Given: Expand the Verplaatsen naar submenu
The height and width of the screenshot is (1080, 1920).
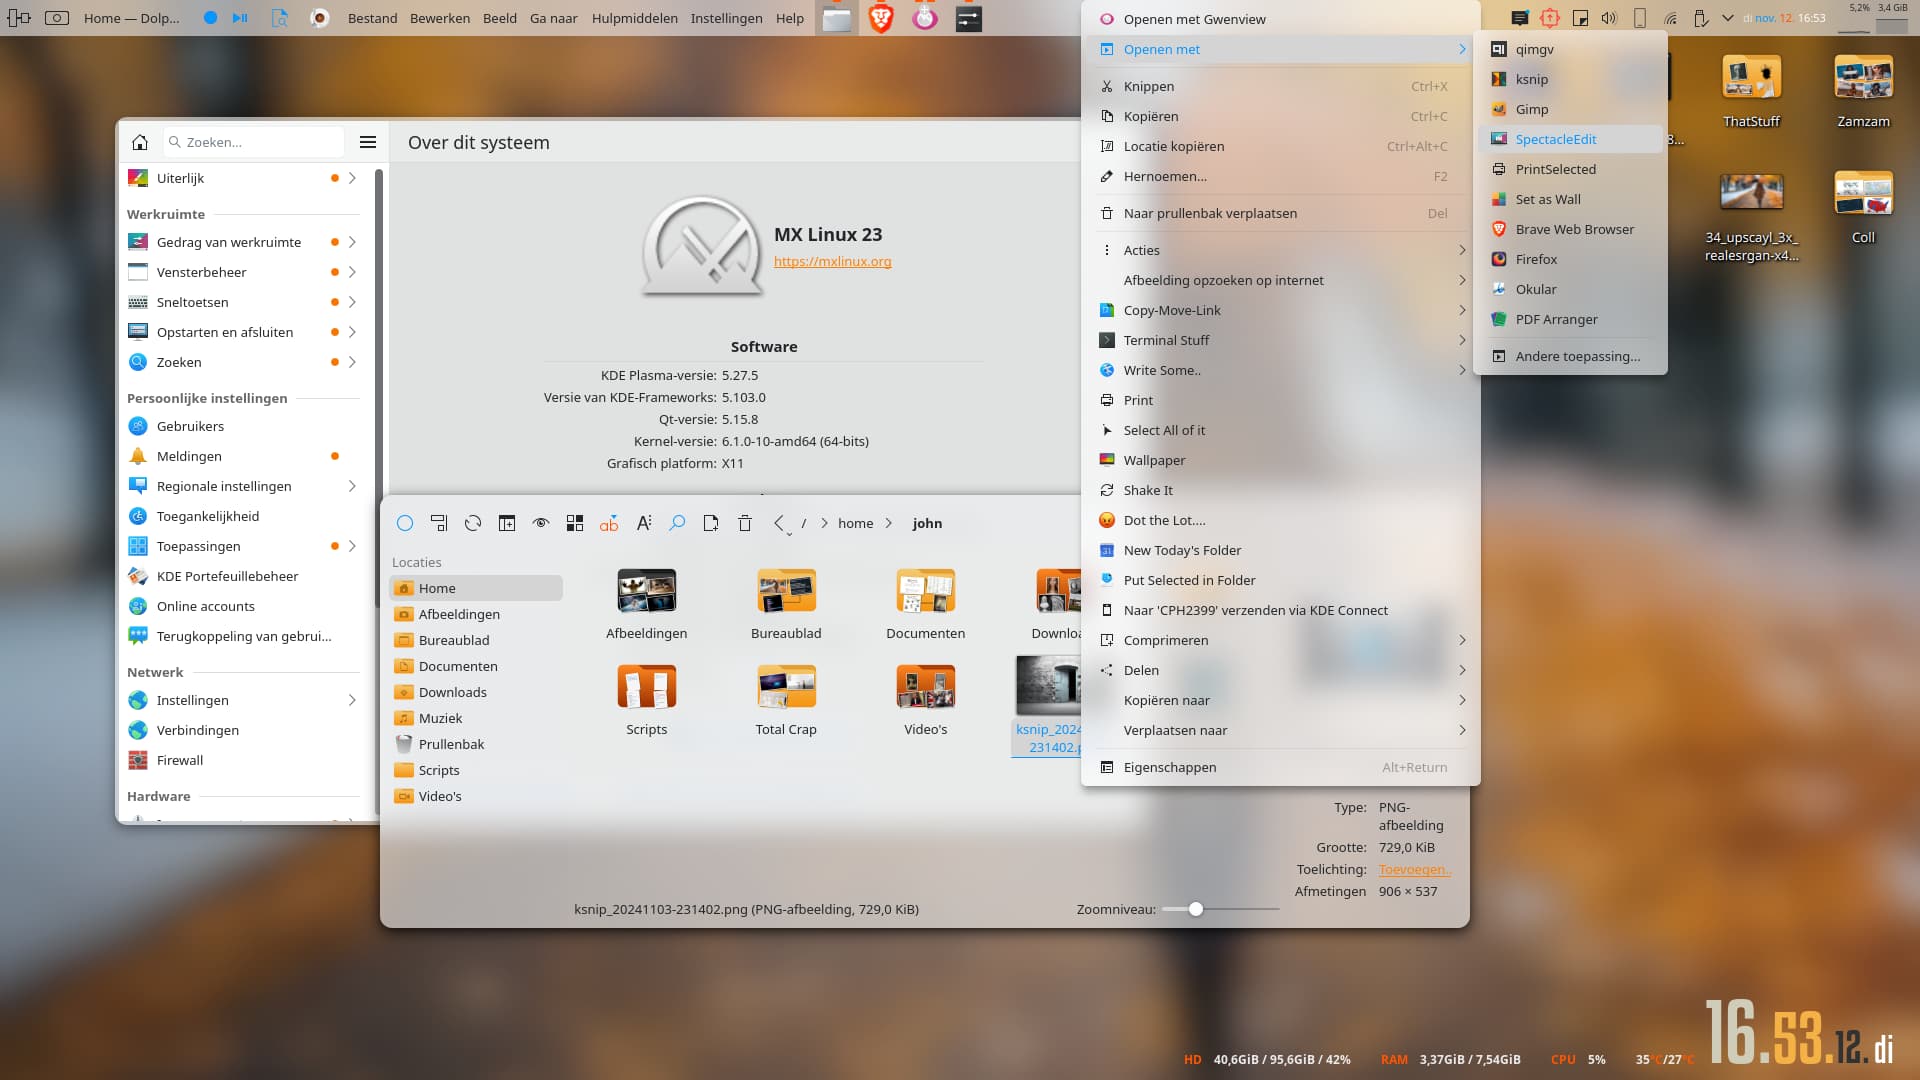Looking at the screenshot, I should click(x=1280, y=730).
